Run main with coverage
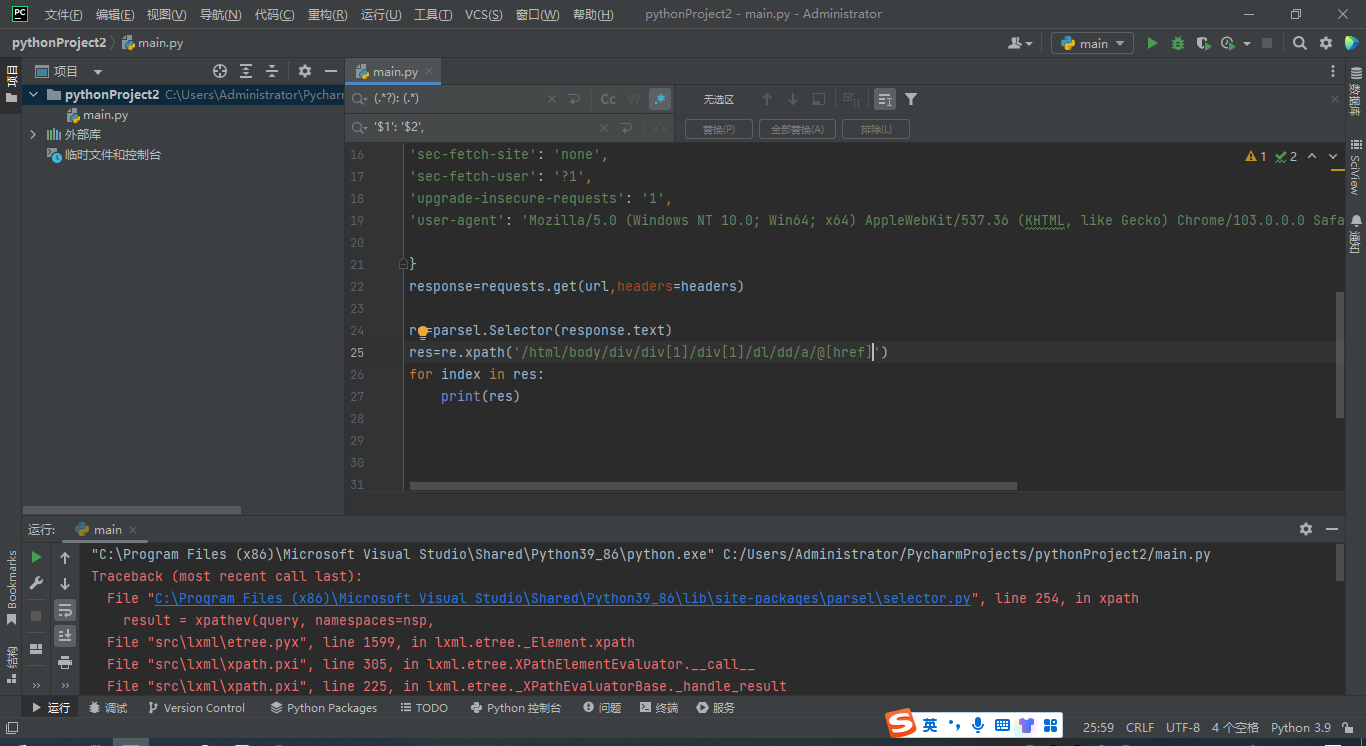Viewport: 1366px width, 746px height. (1203, 43)
